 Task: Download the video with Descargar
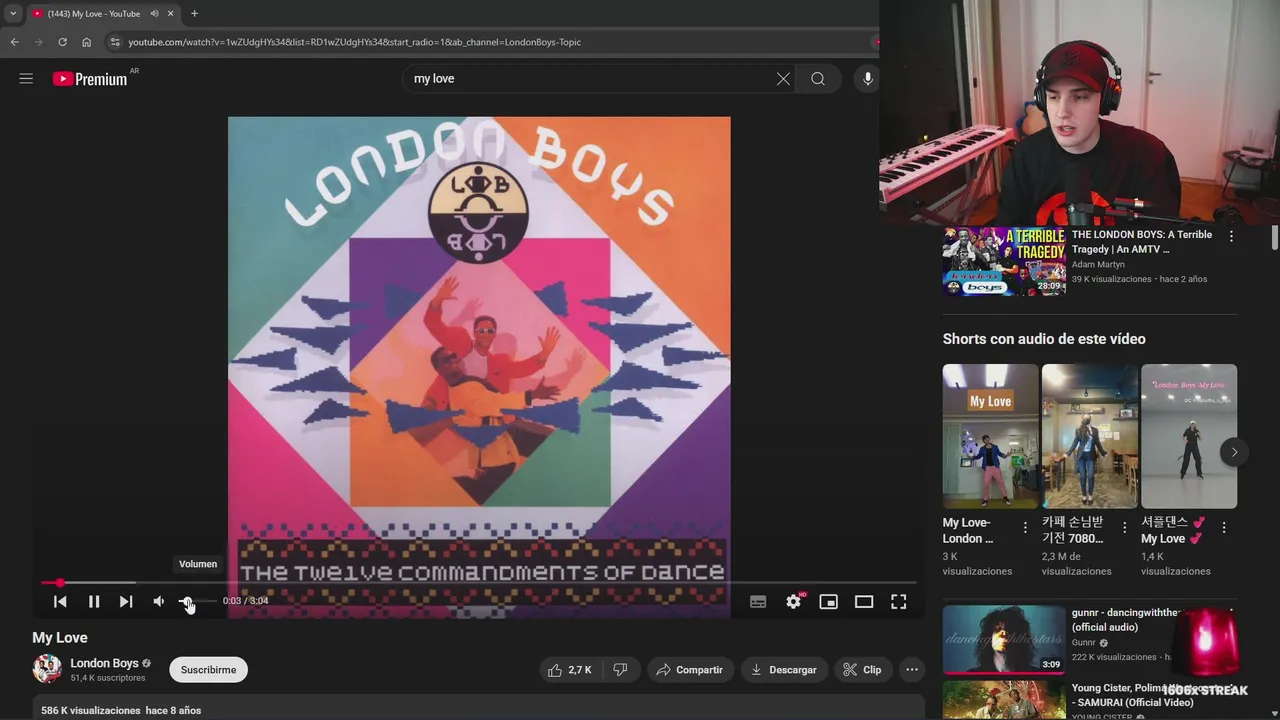[784, 670]
